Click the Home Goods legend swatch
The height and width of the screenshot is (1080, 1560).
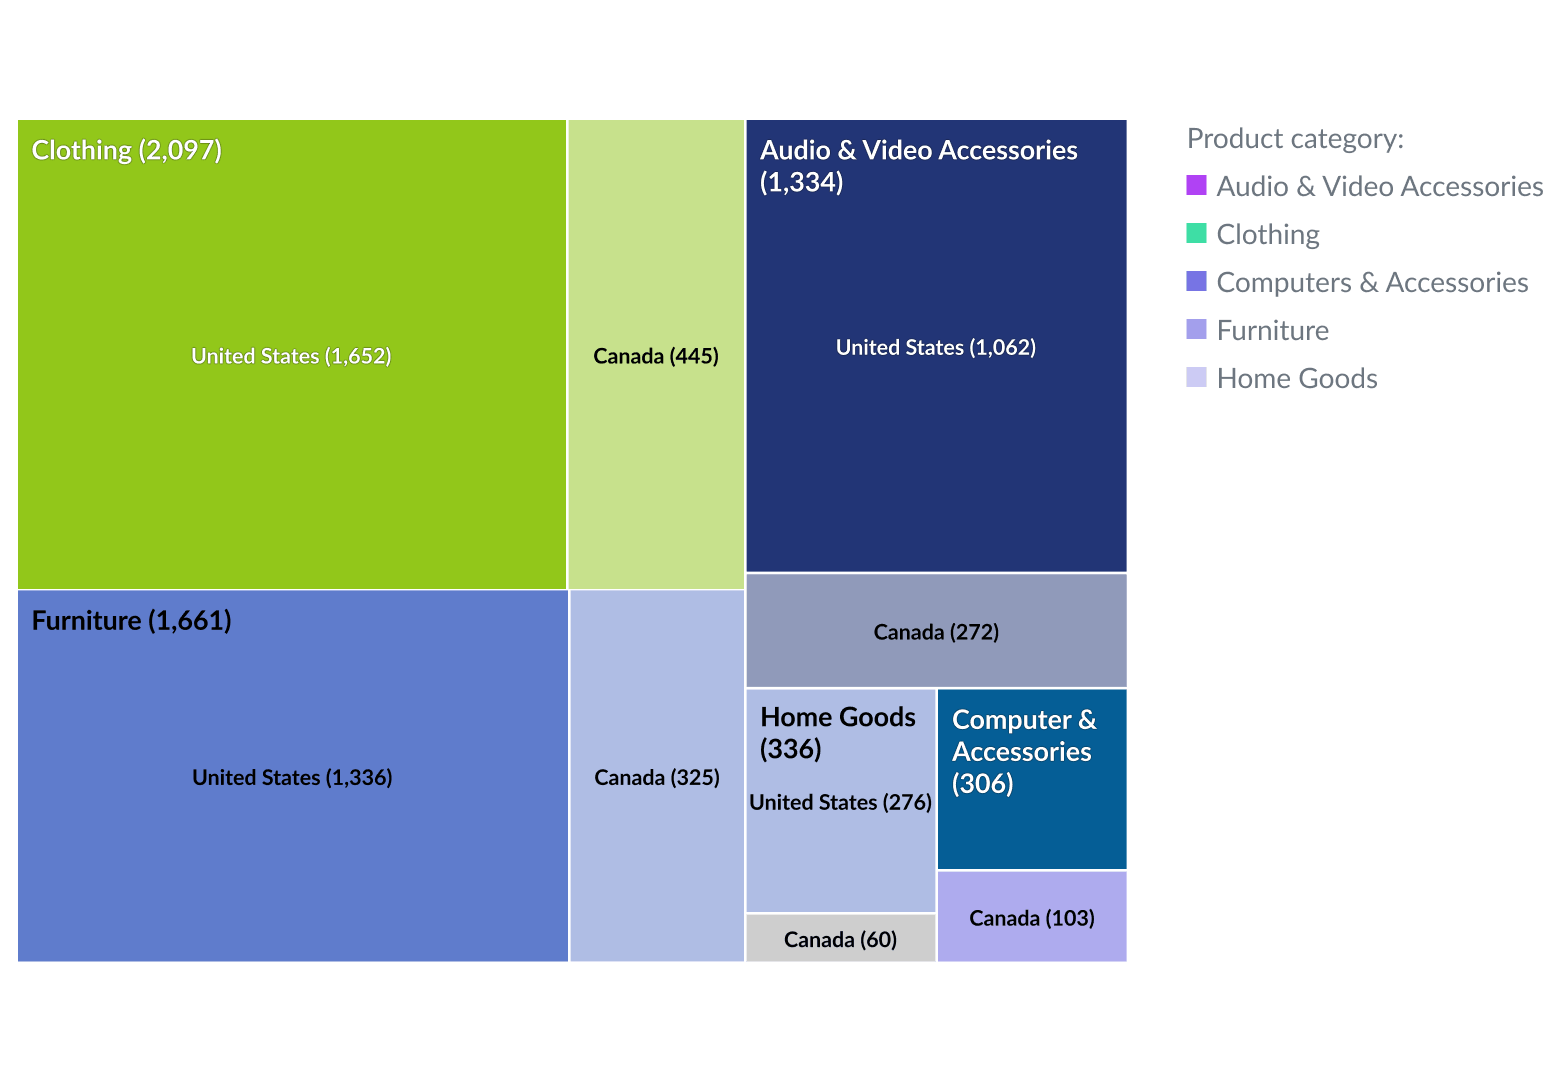pyautogui.click(x=1197, y=377)
